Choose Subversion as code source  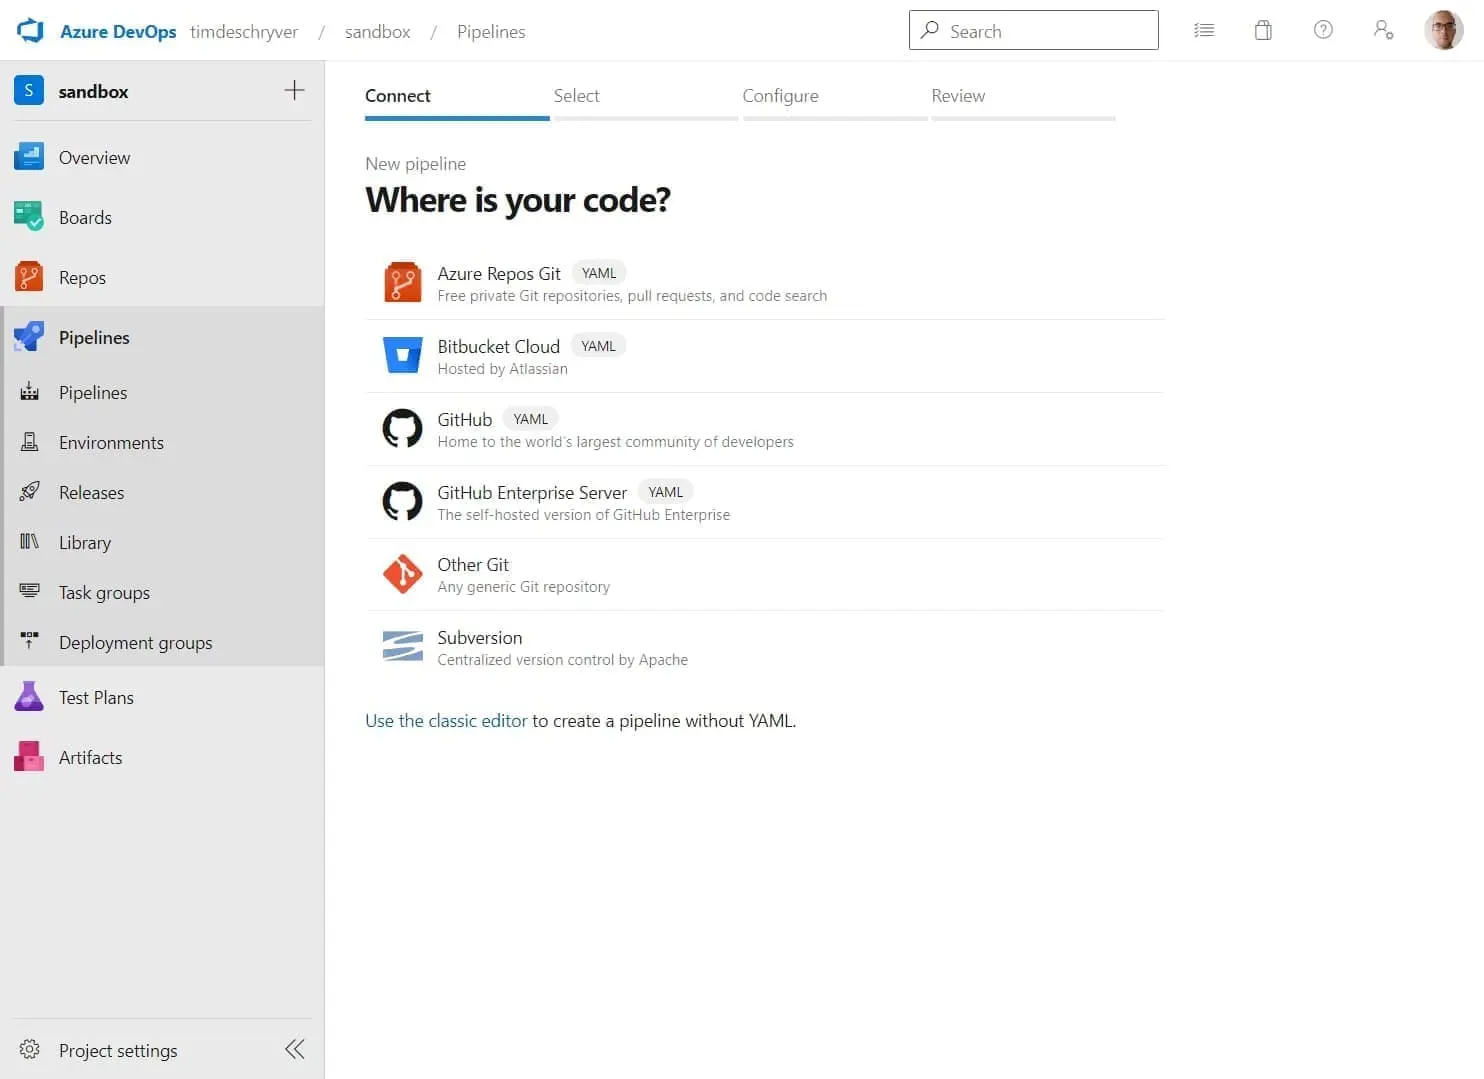[765, 648]
